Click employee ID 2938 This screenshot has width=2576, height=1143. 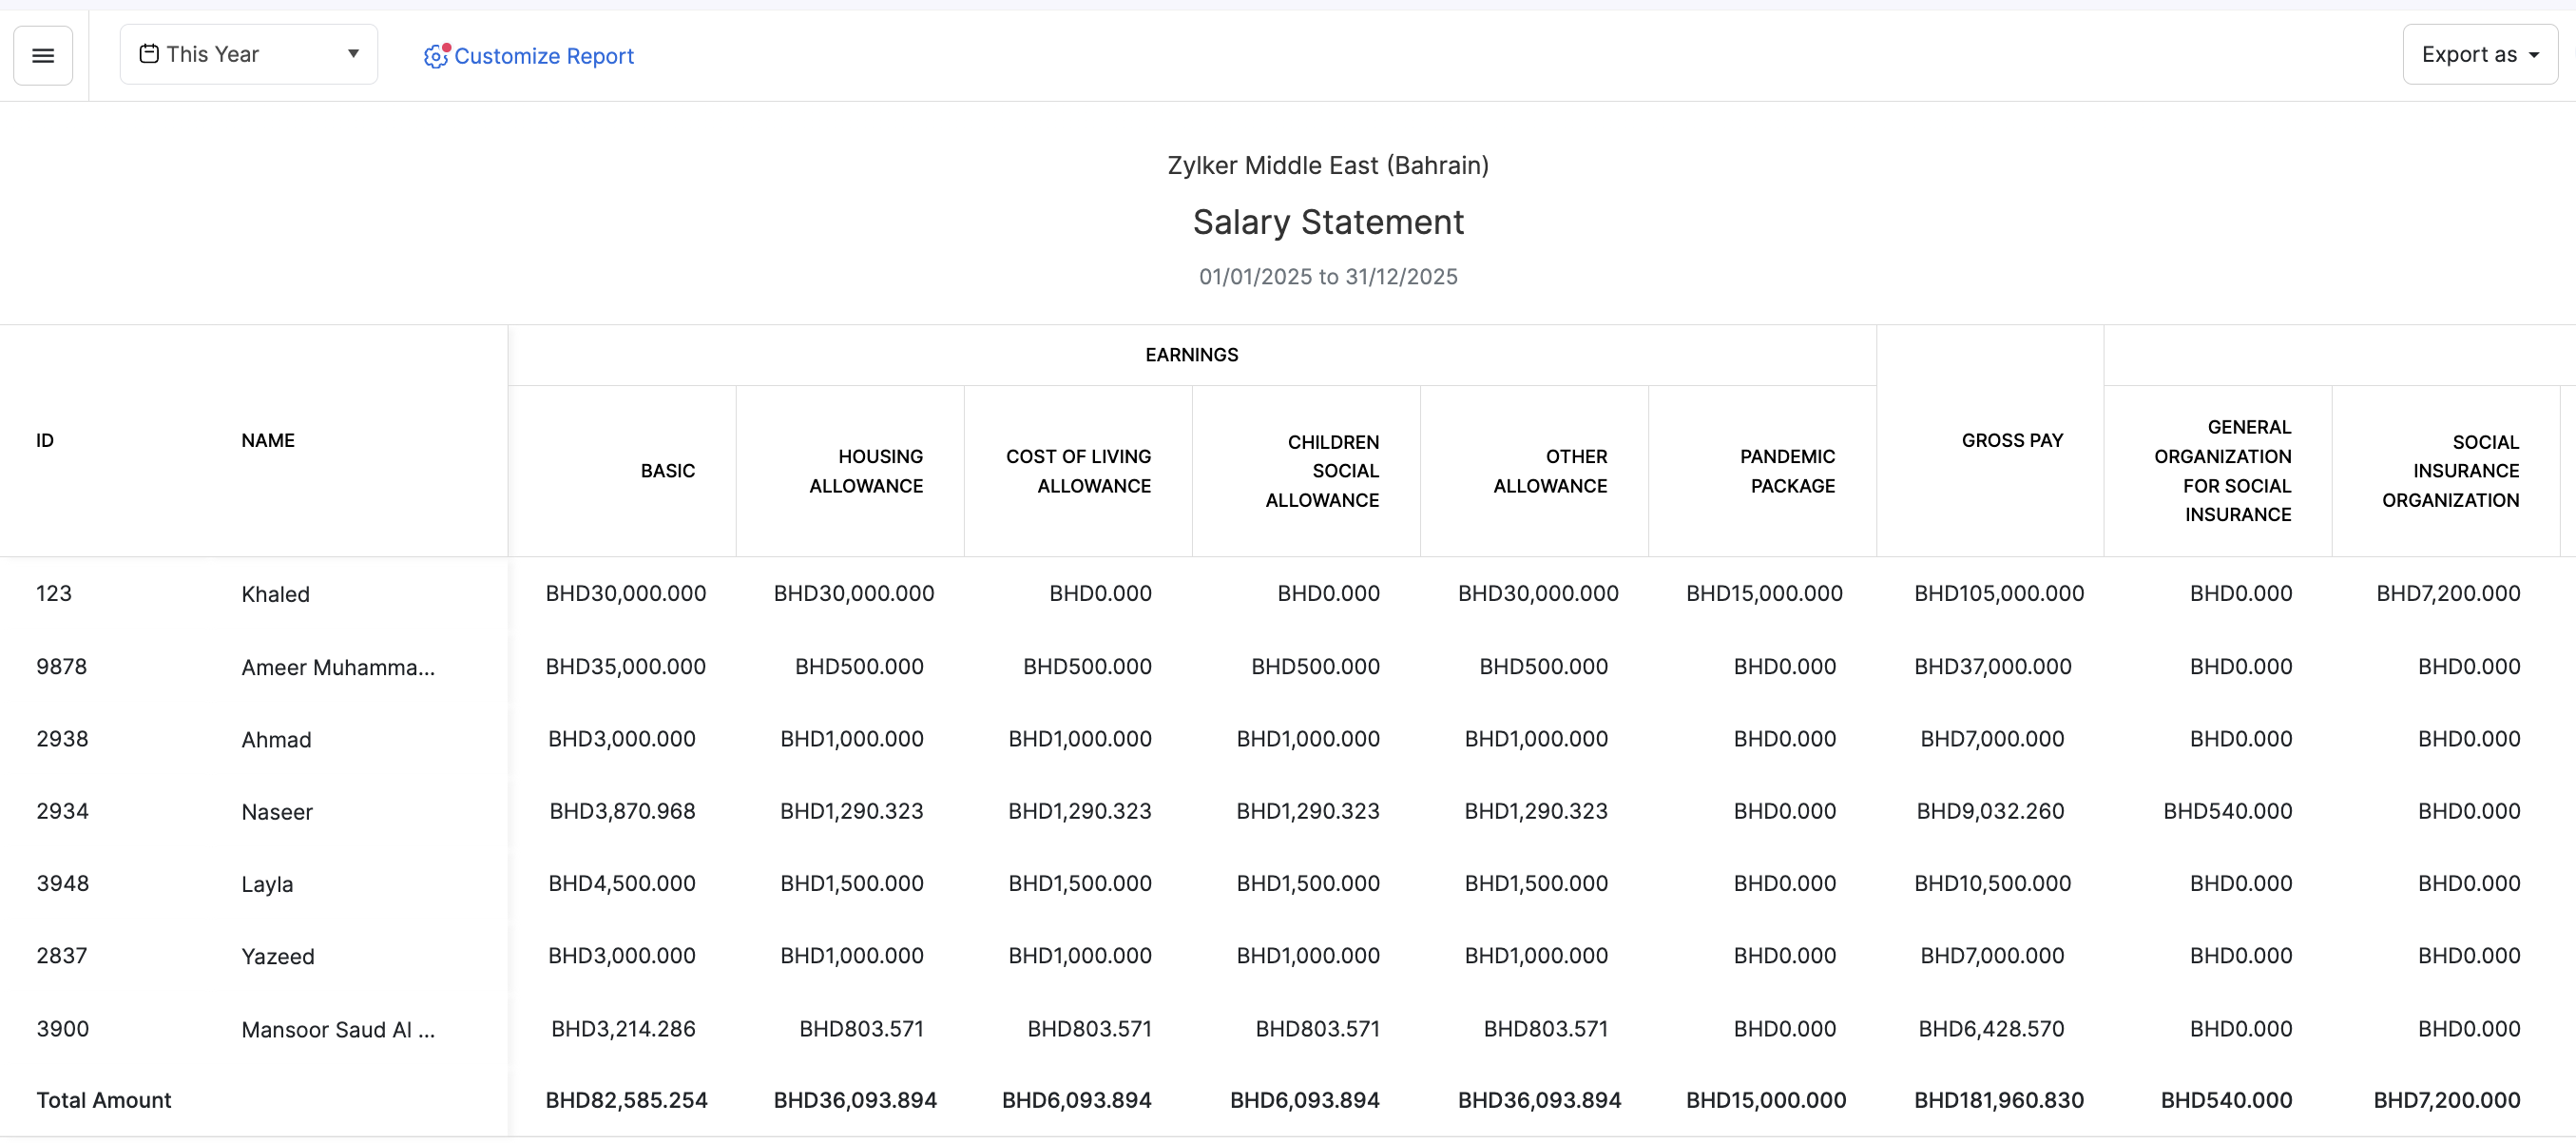click(62, 739)
